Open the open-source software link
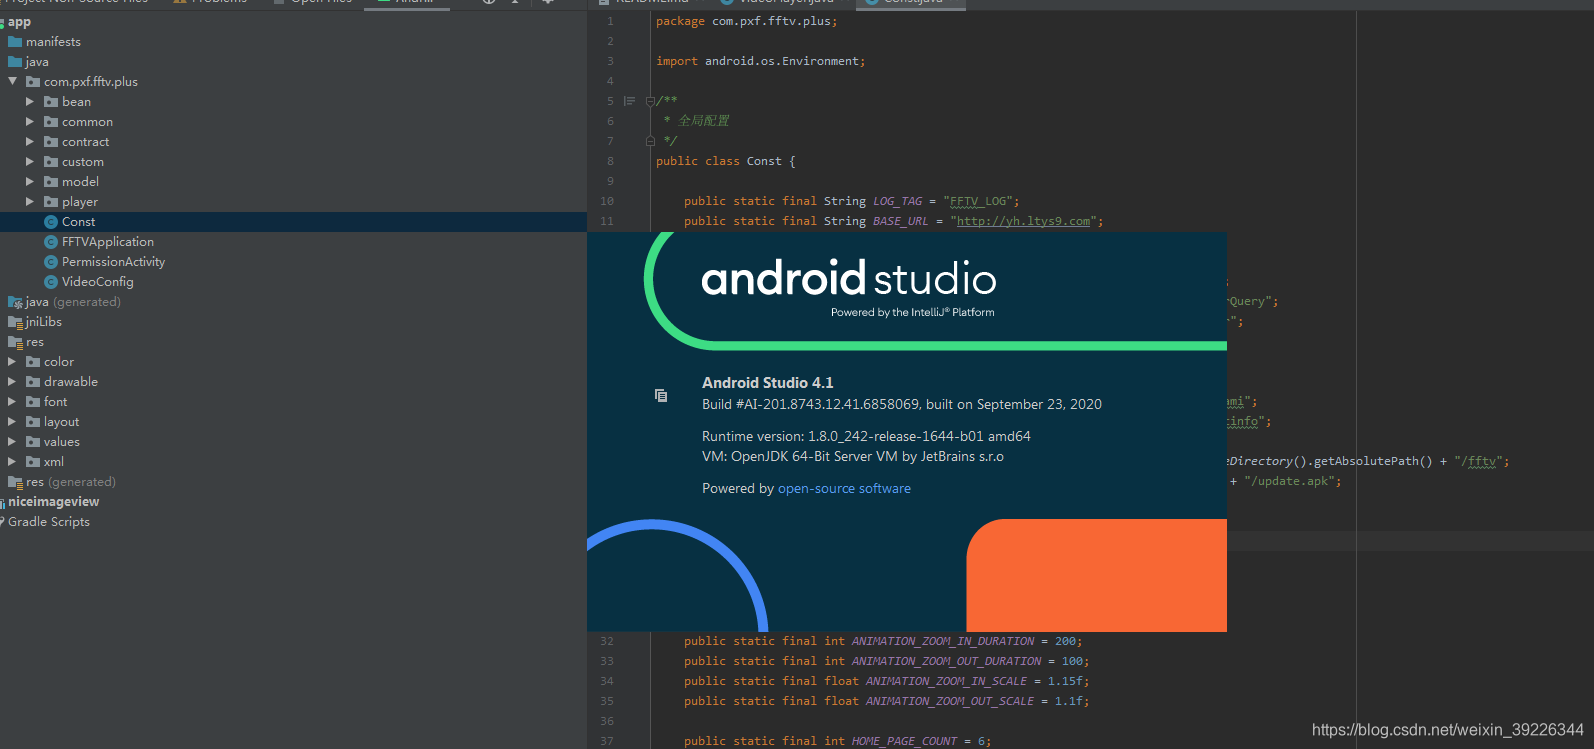The height and width of the screenshot is (749, 1594). pyautogui.click(x=844, y=489)
